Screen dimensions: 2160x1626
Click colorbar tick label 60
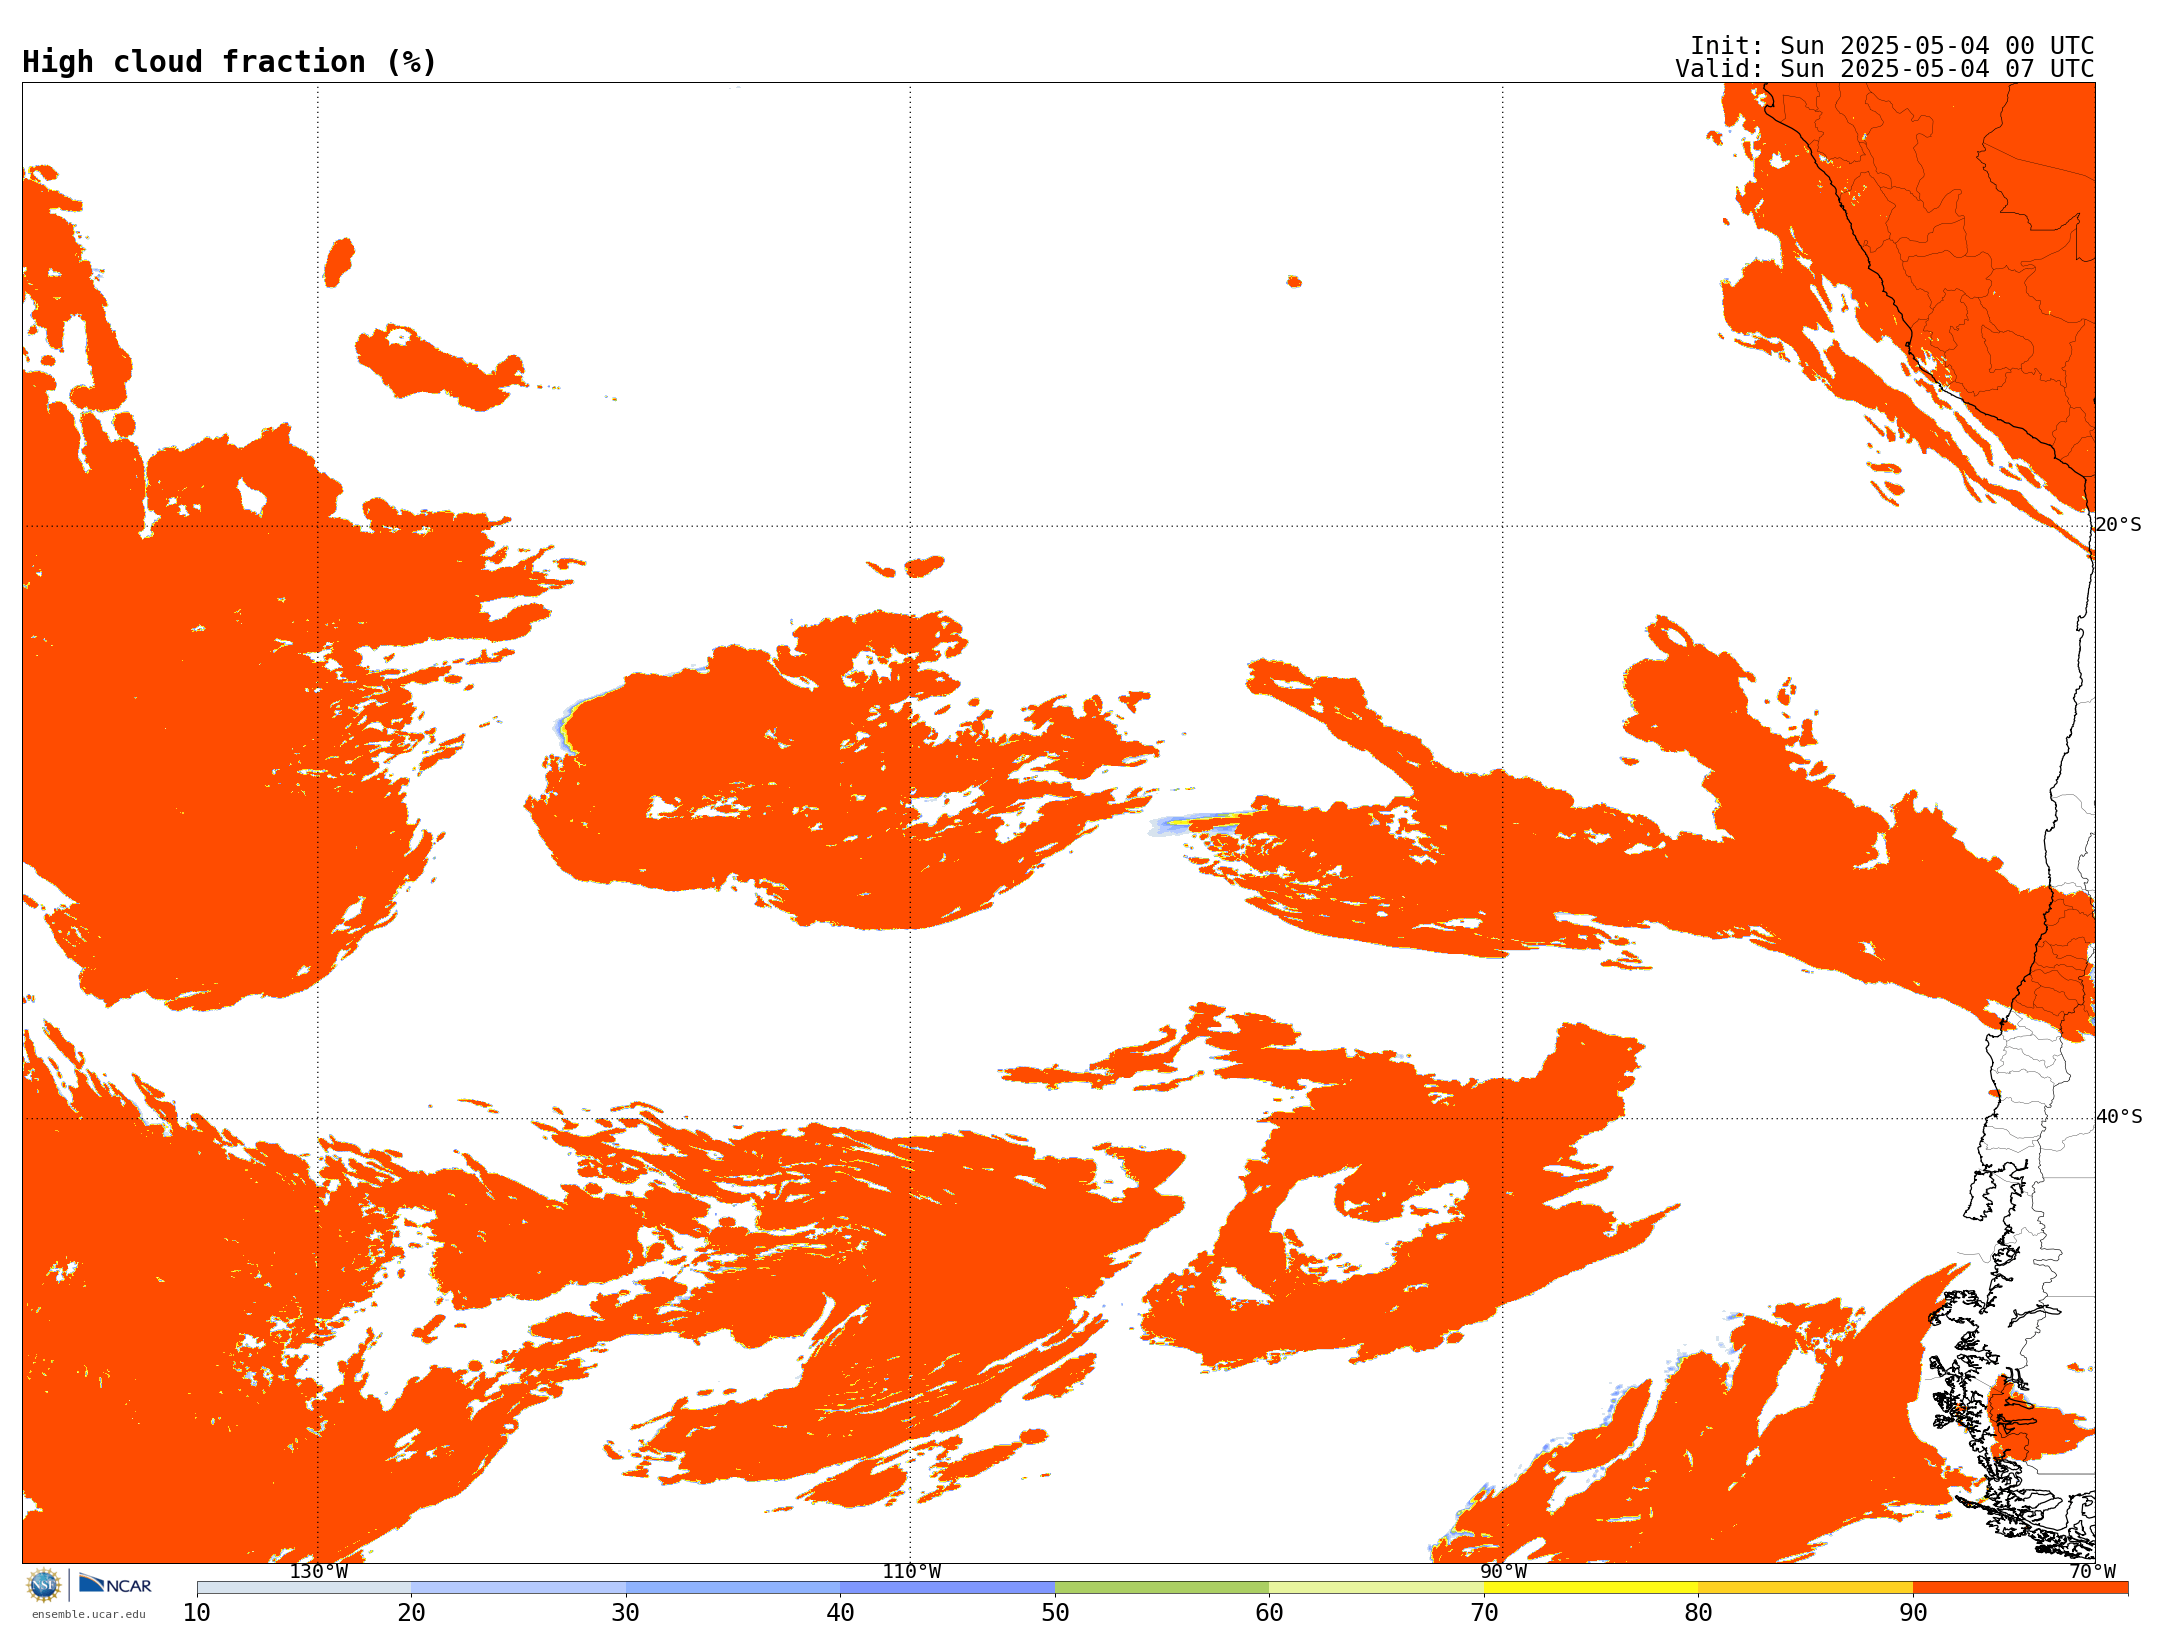(1269, 1612)
